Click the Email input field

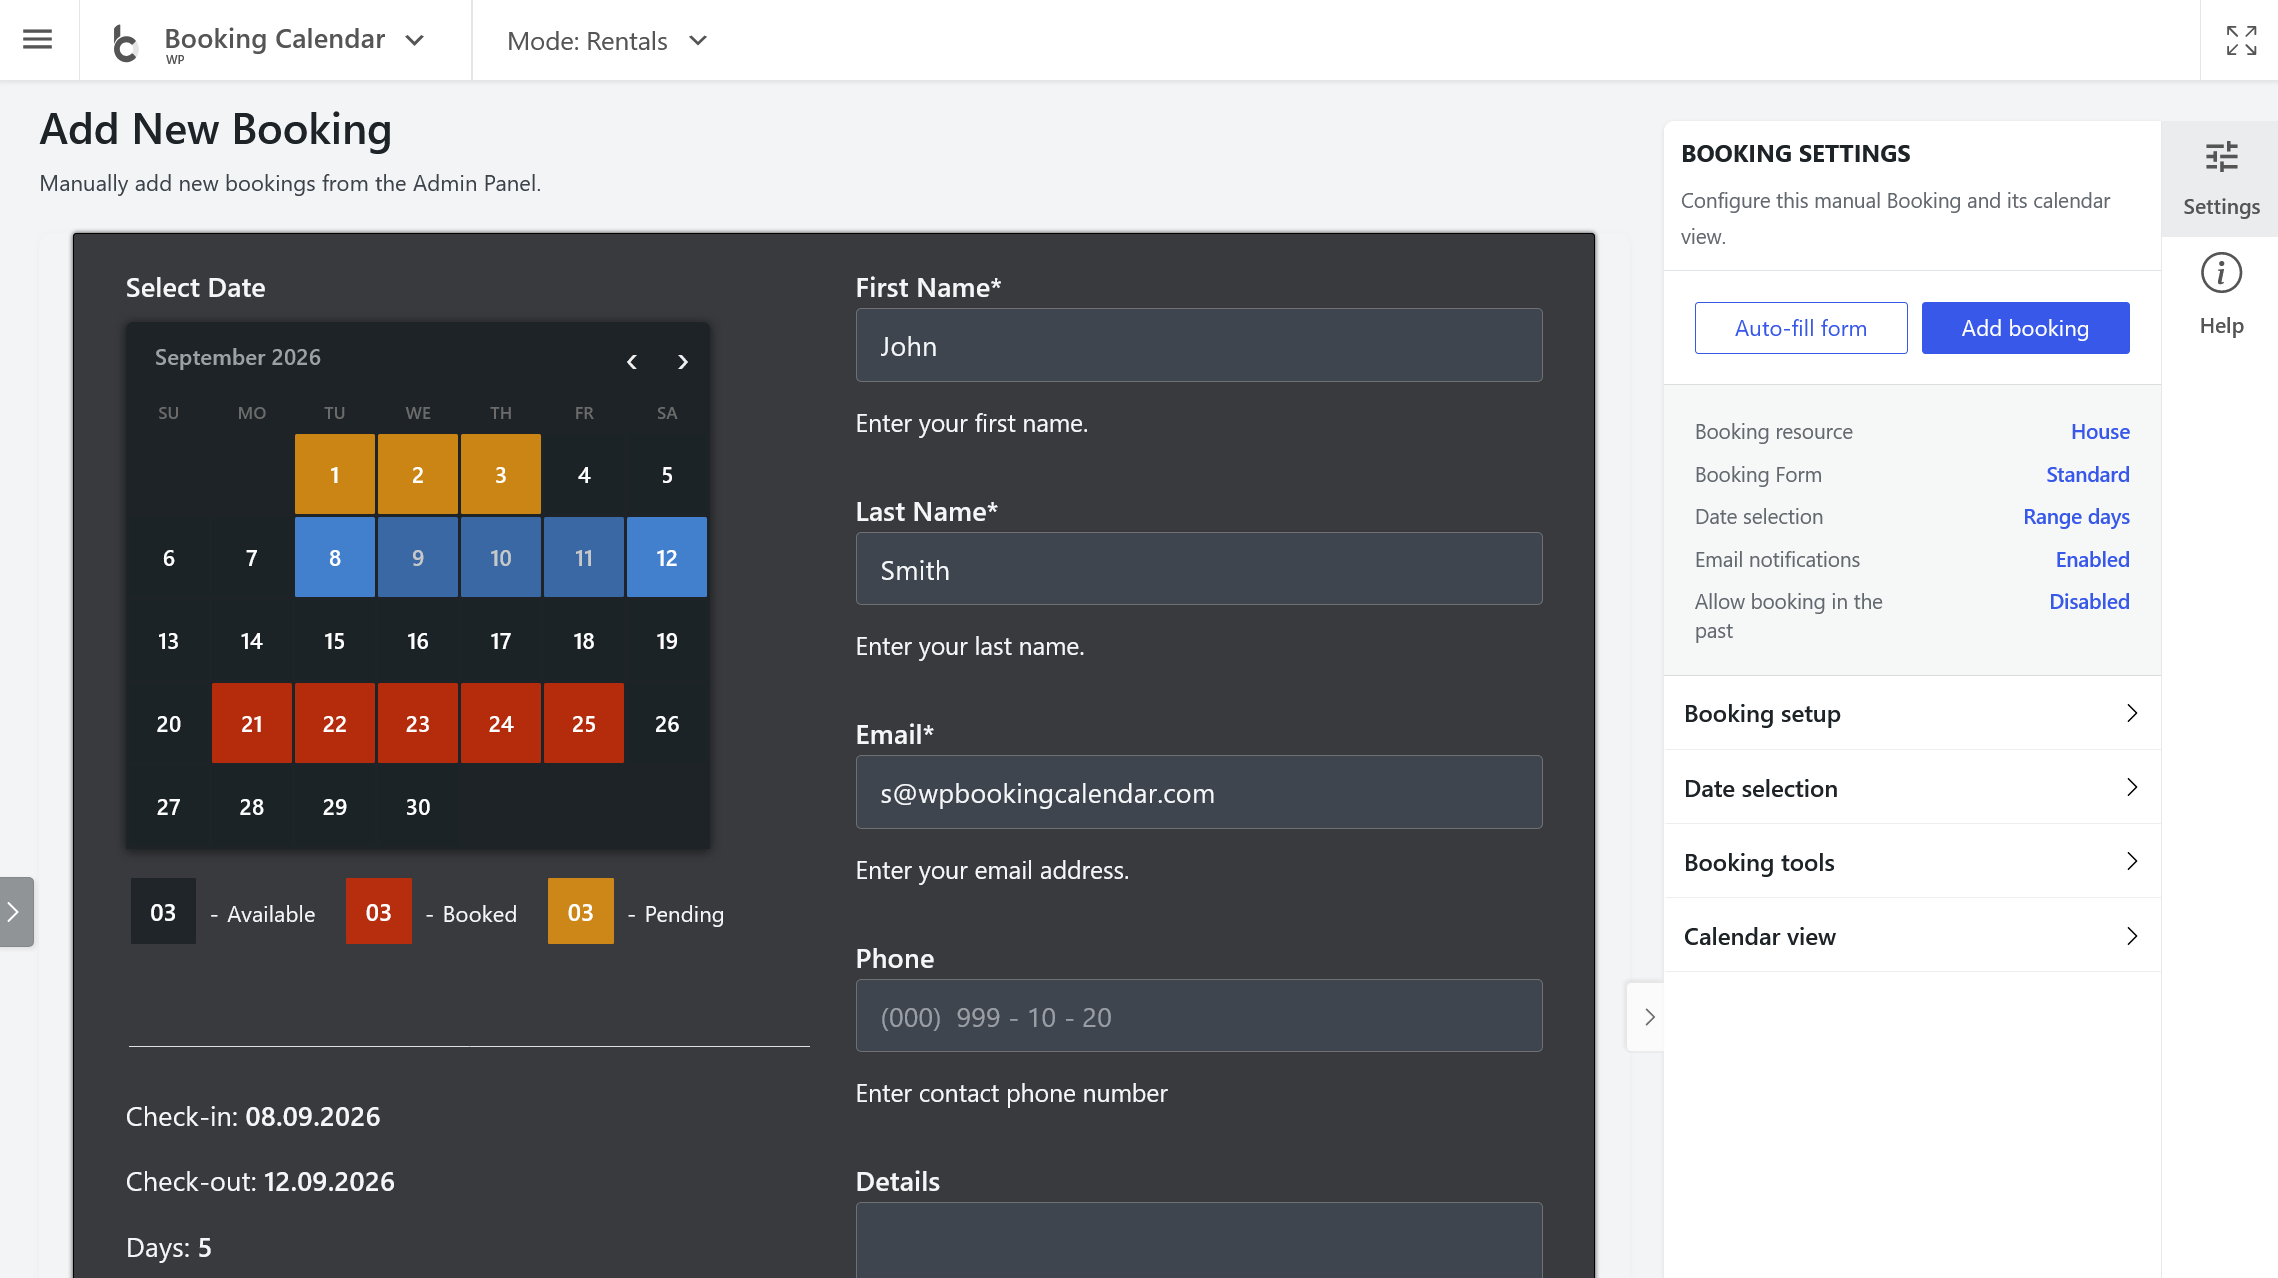1199,792
